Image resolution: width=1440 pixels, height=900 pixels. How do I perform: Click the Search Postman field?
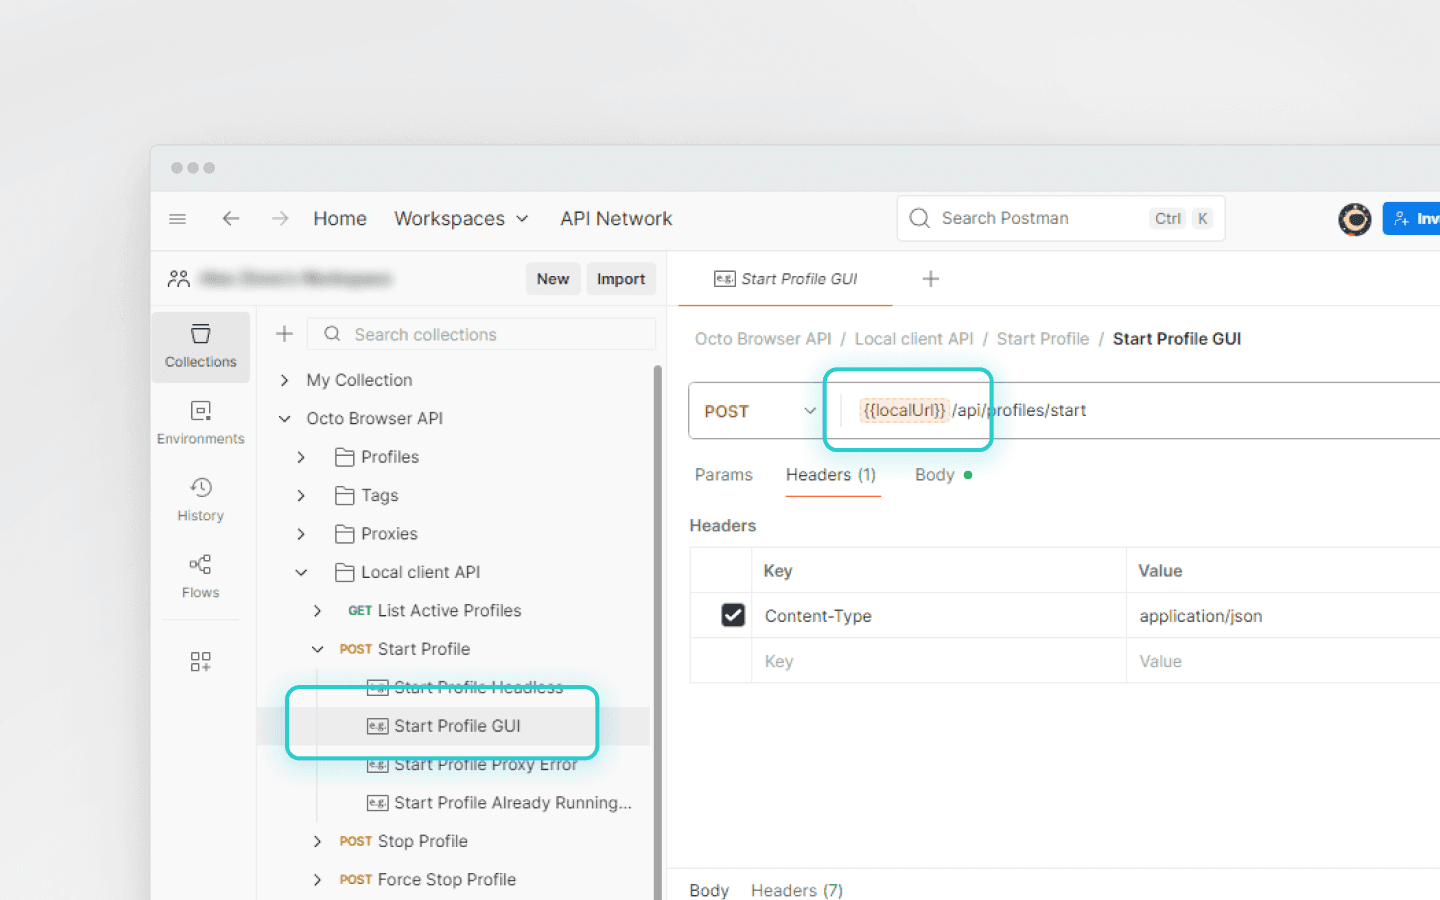pos(1061,218)
